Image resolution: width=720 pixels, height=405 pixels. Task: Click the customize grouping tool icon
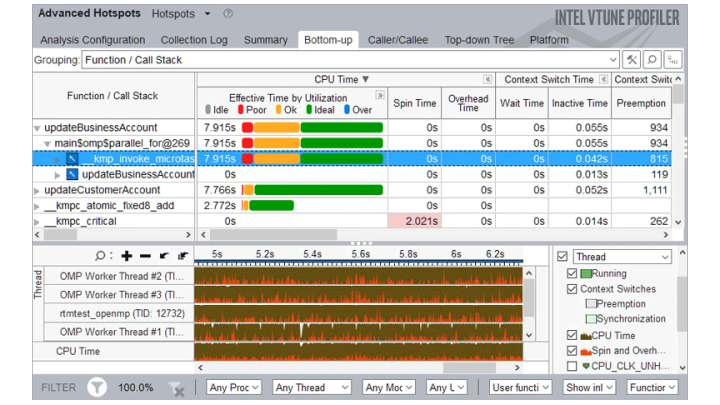pyautogui.click(x=631, y=60)
